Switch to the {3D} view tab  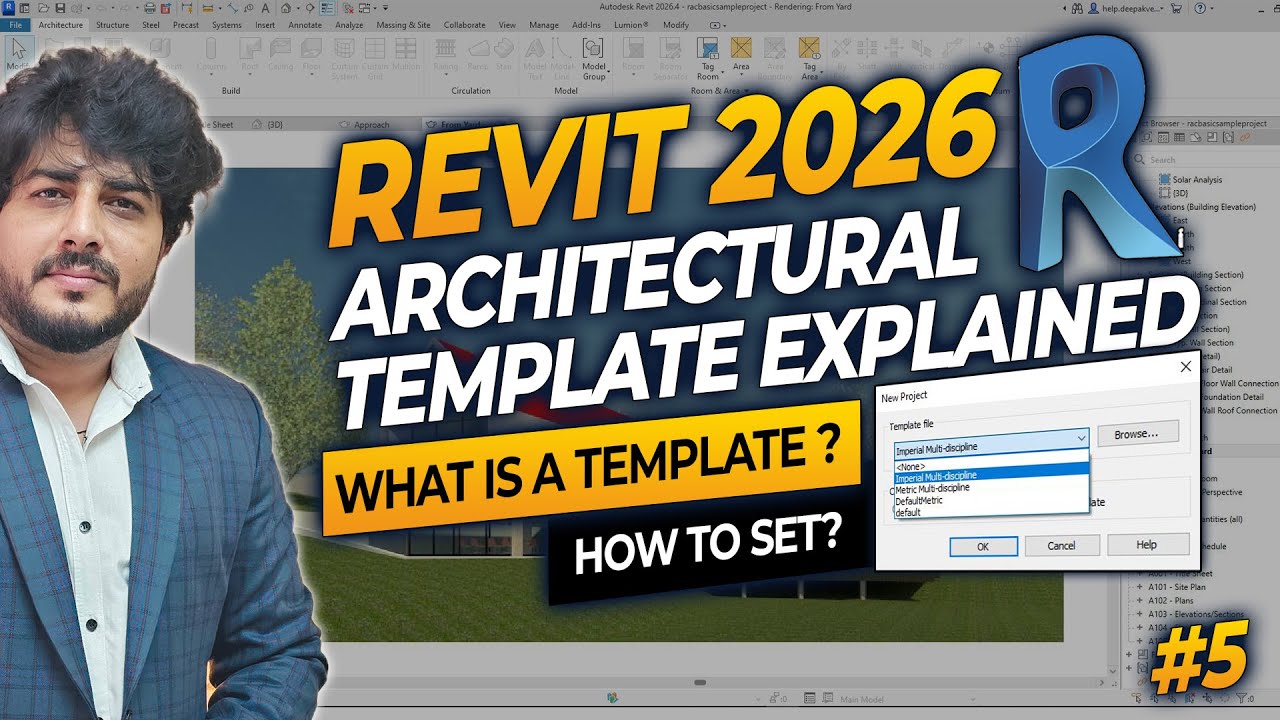(269, 125)
